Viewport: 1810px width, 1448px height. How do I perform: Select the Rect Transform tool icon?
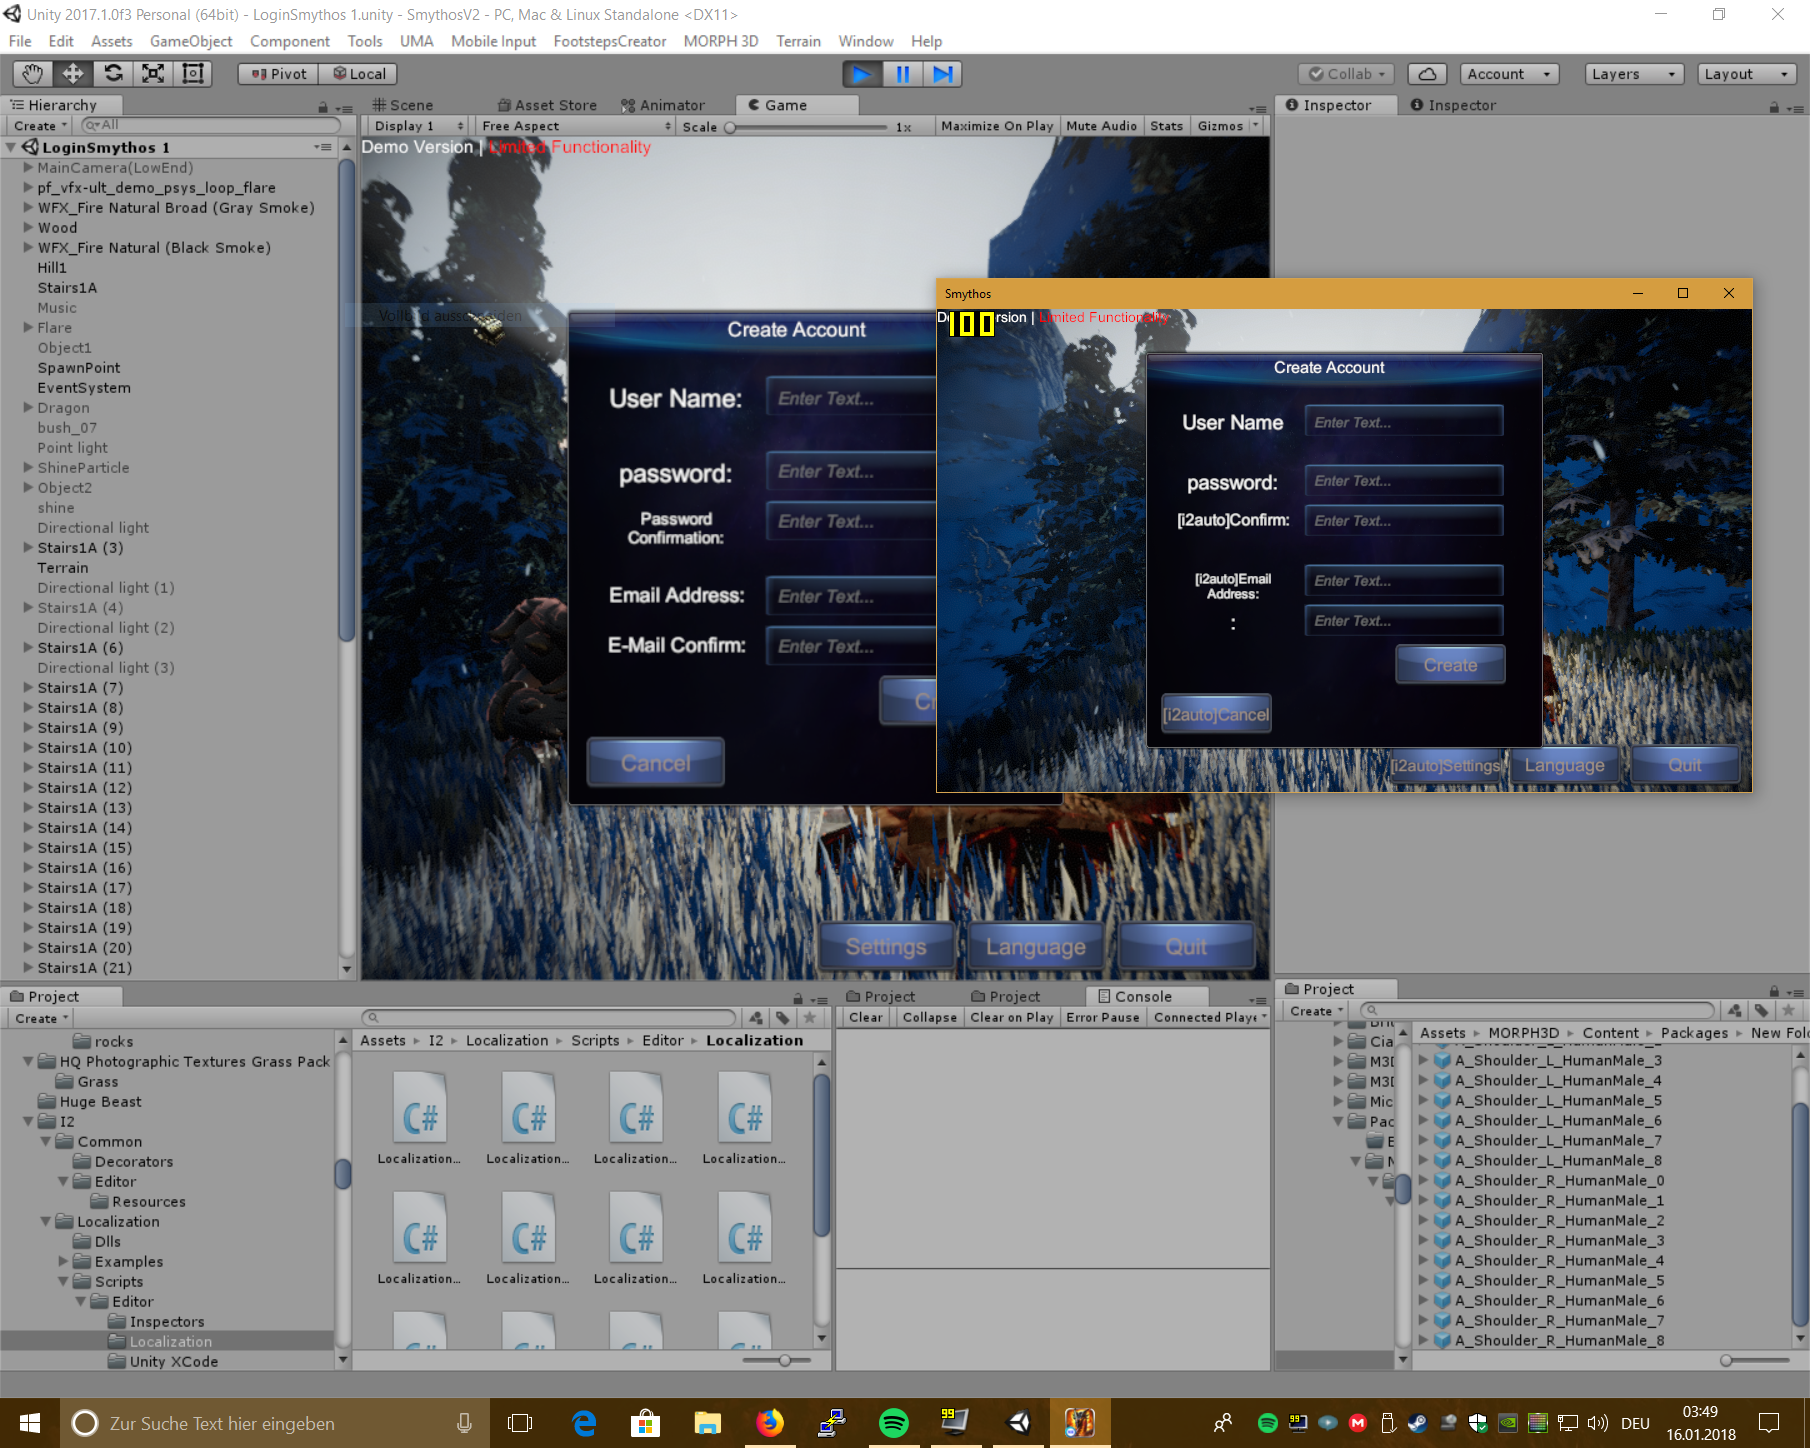tap(193, 74)
